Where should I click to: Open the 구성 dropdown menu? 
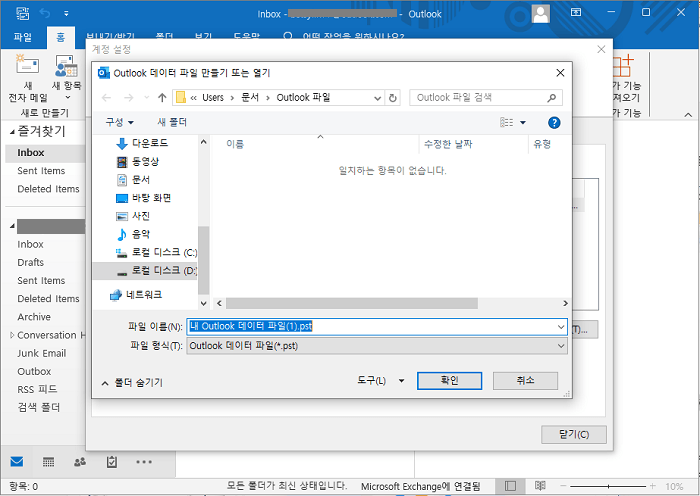[x=119, y=122]
